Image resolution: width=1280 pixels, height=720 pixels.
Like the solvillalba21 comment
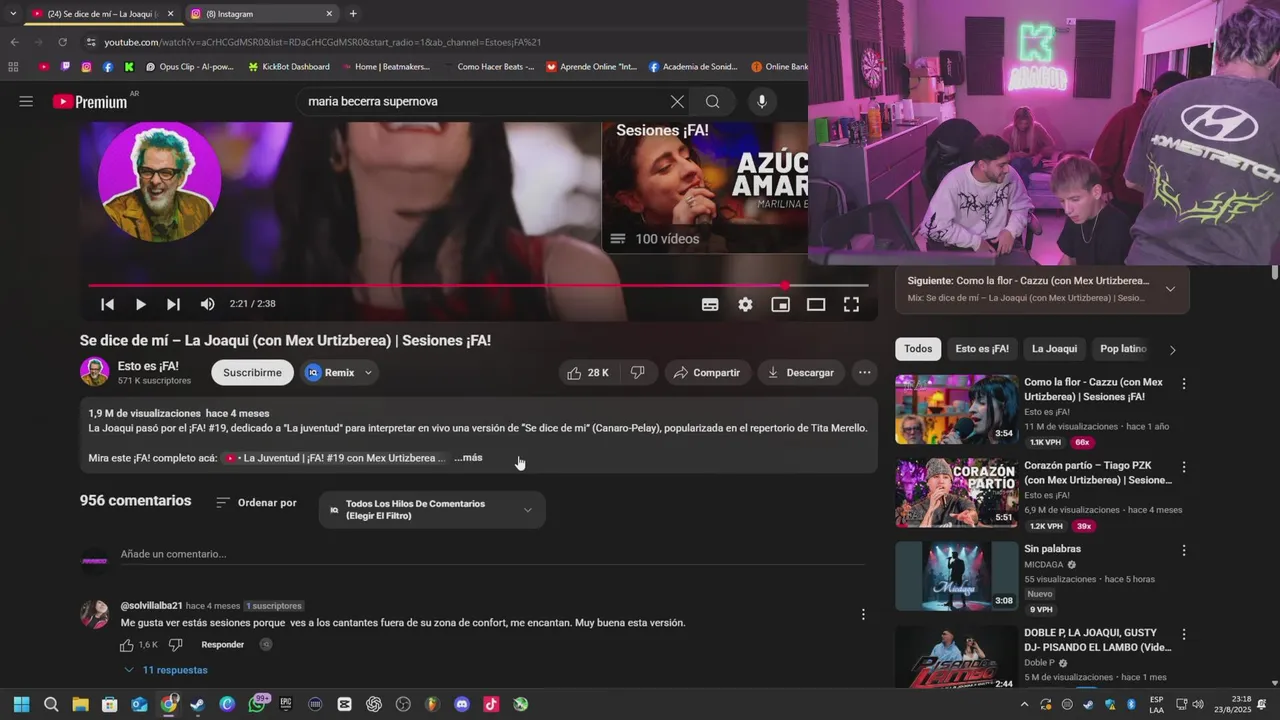click(127, 645)
